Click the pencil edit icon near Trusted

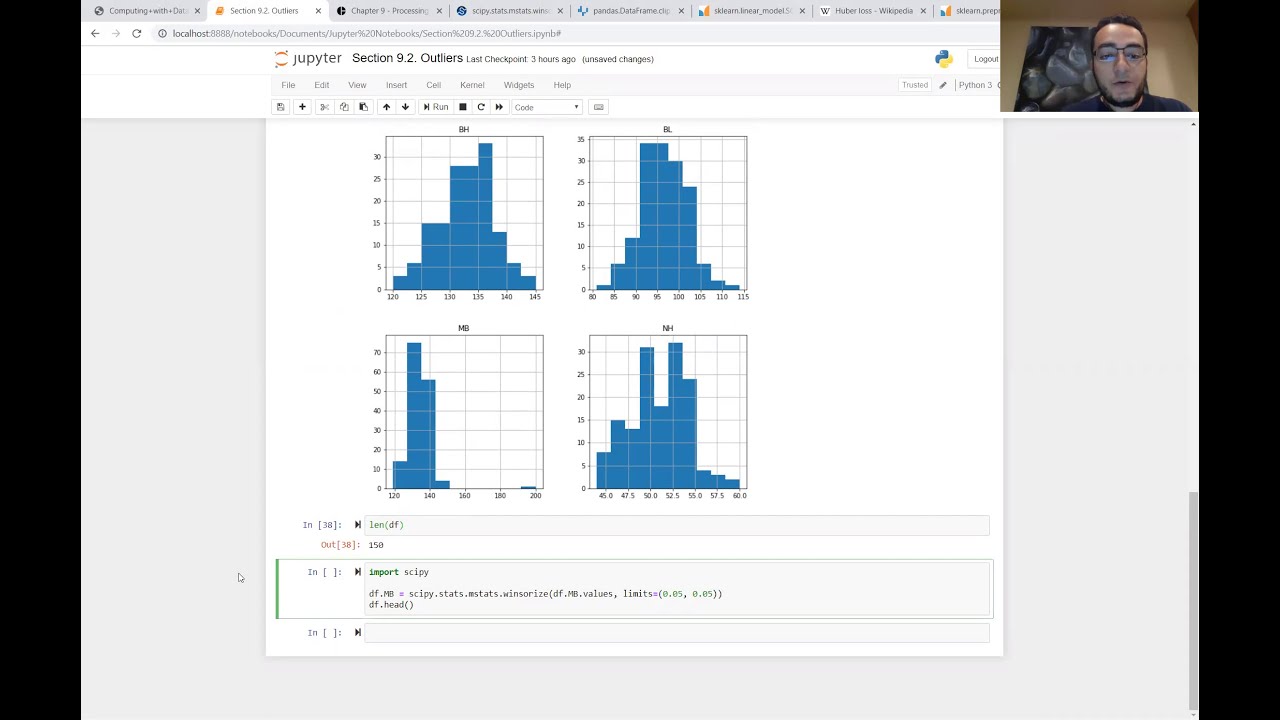[942, 85]
